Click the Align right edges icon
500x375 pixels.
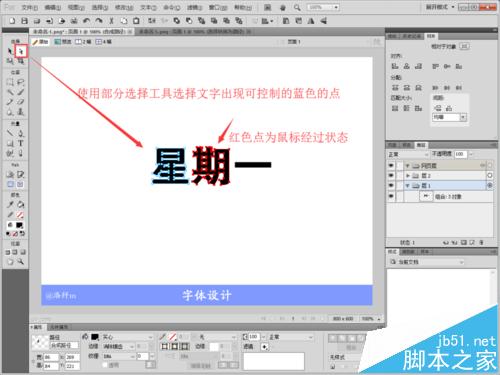pos(418,66)
